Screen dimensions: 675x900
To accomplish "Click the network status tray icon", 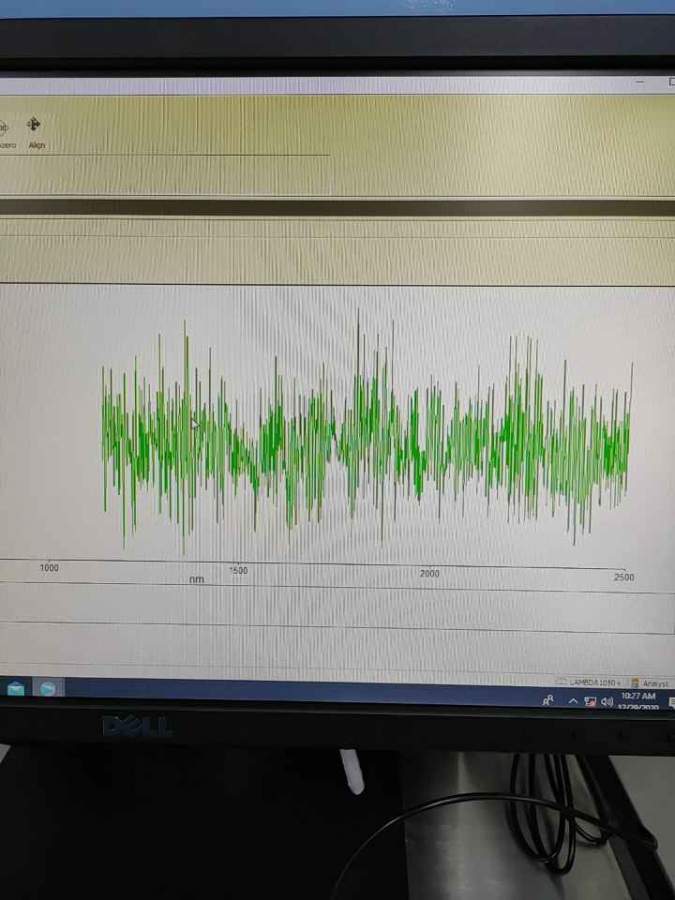I will point(590,701).
